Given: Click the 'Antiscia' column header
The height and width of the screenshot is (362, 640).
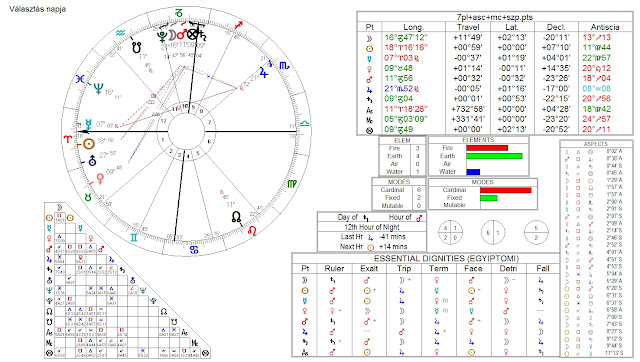Looking at the screenshot, I should [605, 27].
